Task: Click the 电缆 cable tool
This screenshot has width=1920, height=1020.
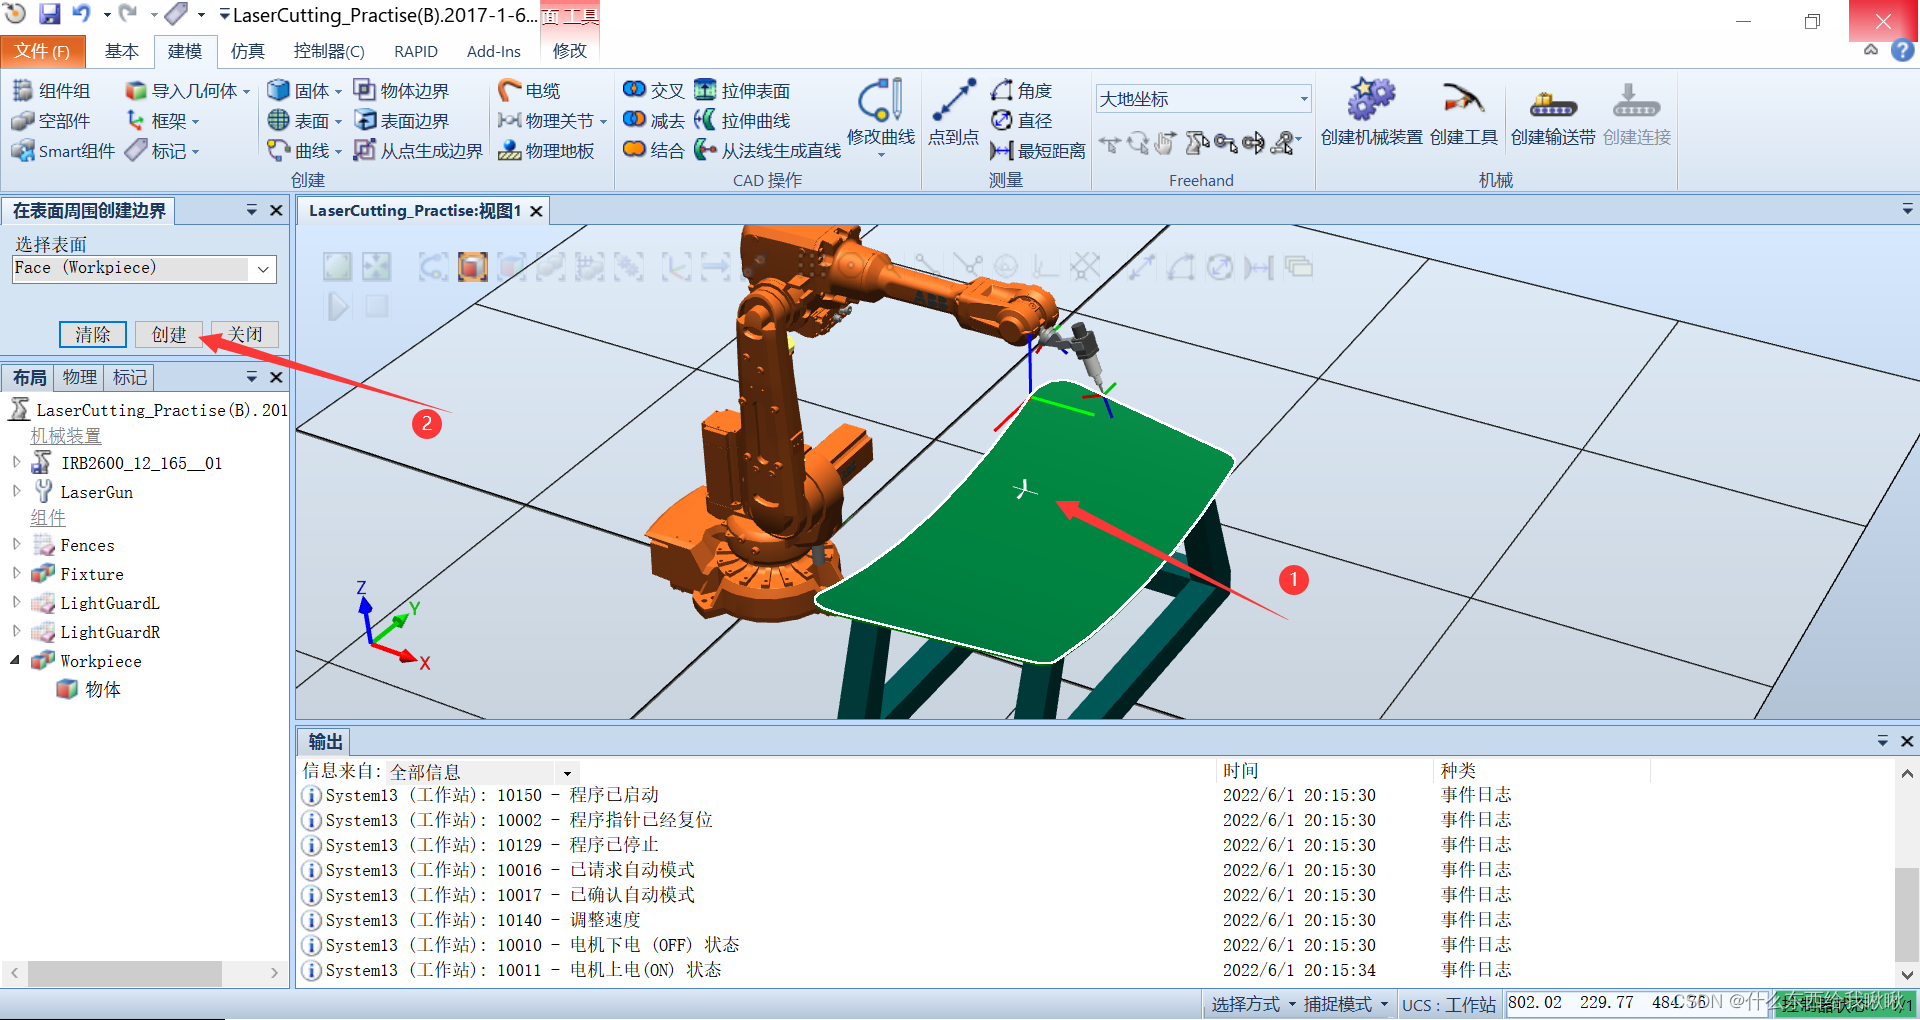Action: 529,91
